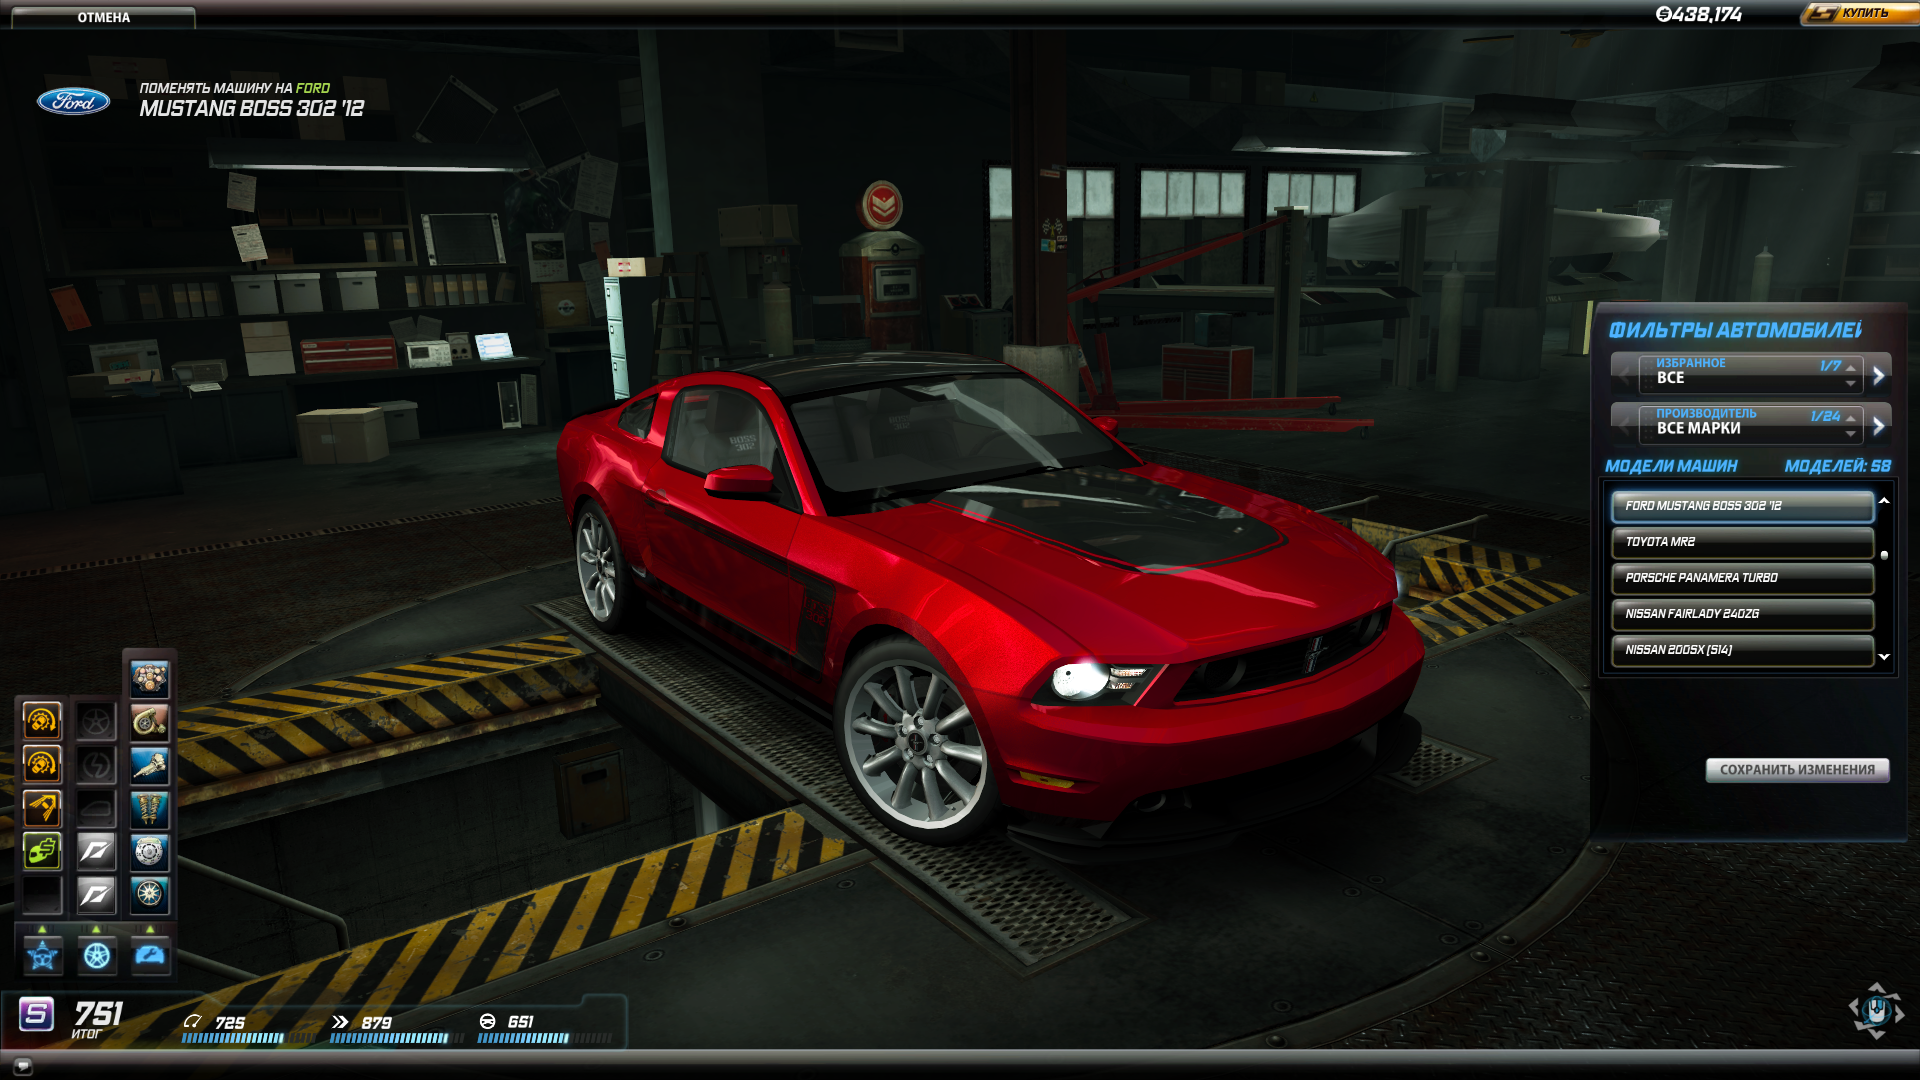Screen dimensions: 1920x1080
Task: Open the chat bubble icon
Action: click(23, 1066)
